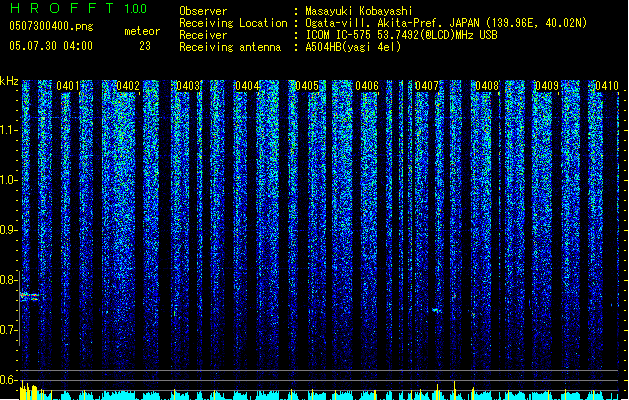Click the 0408 time marker

pos(487,86)
